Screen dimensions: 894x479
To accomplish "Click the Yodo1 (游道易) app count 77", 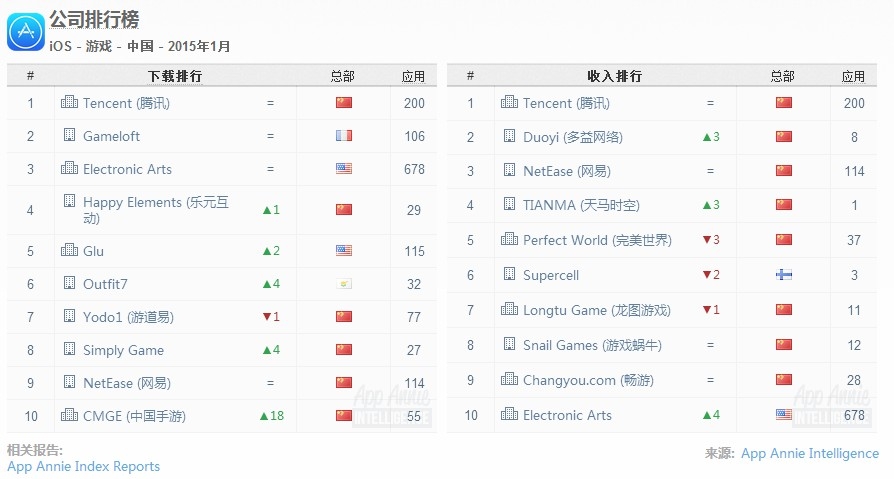I will coord(414,317).
